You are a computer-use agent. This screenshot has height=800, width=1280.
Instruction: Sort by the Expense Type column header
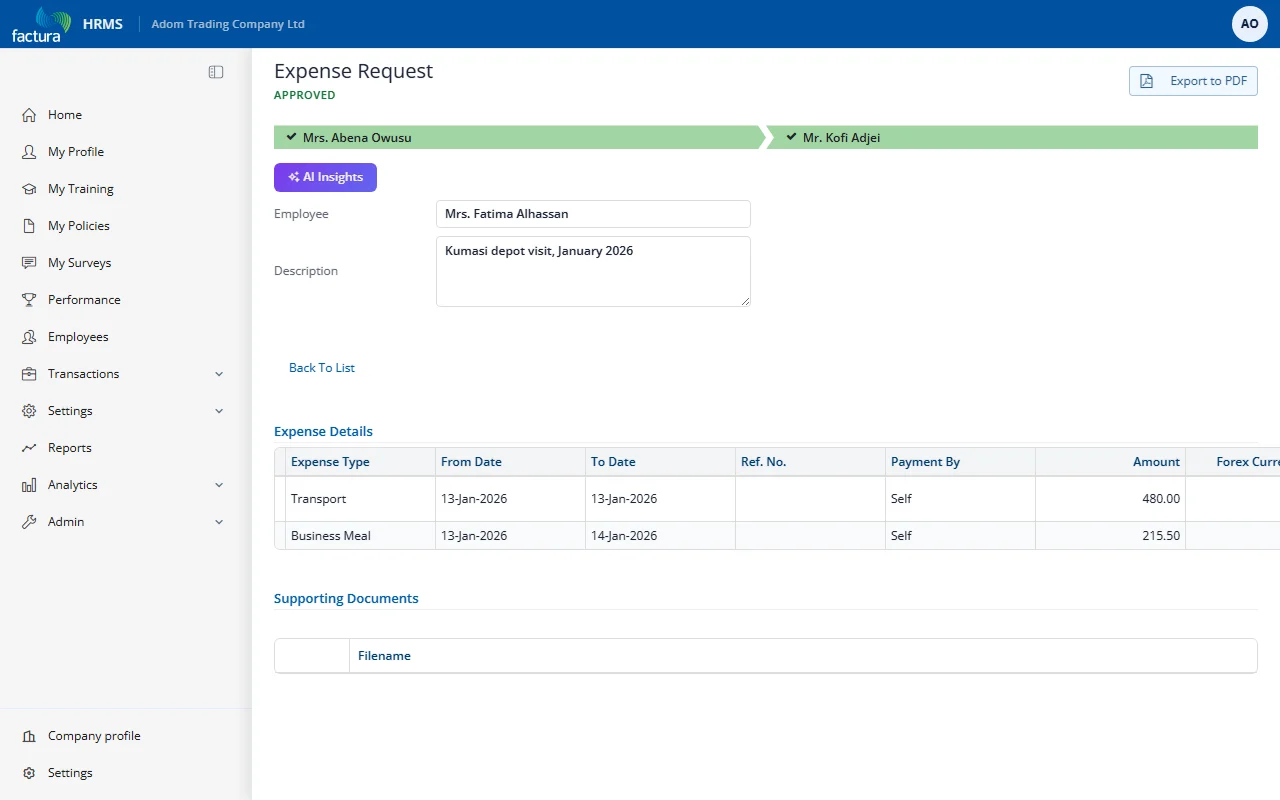tap(360, 462)
